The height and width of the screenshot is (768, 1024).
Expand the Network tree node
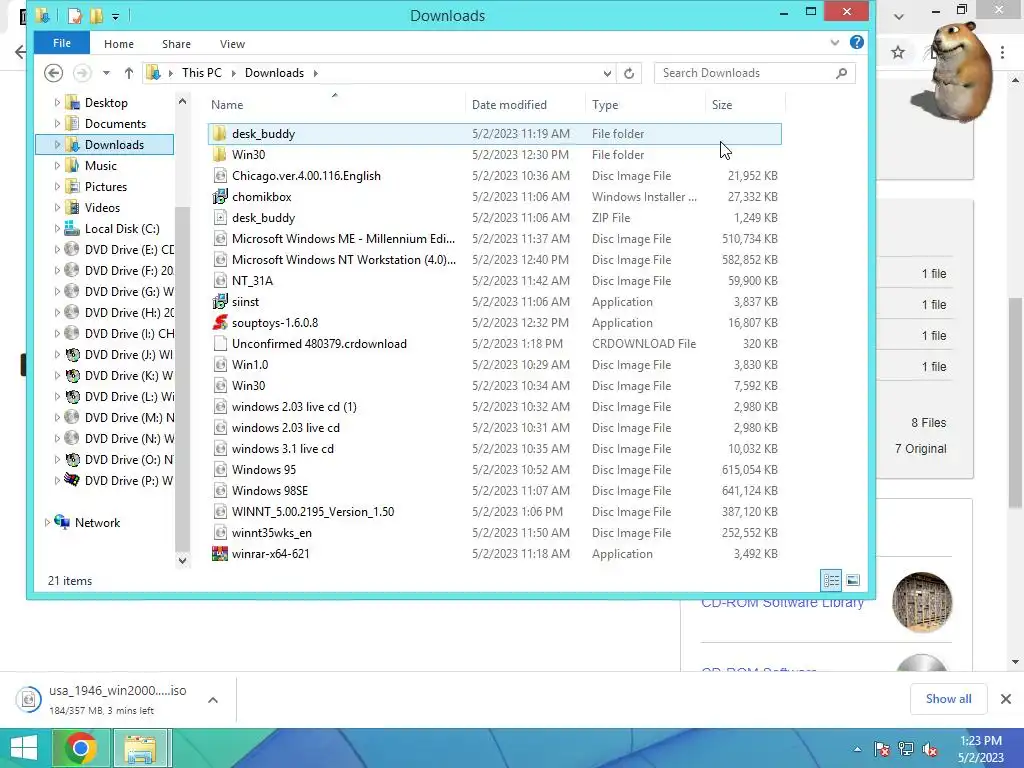click(x=47, y=522)
